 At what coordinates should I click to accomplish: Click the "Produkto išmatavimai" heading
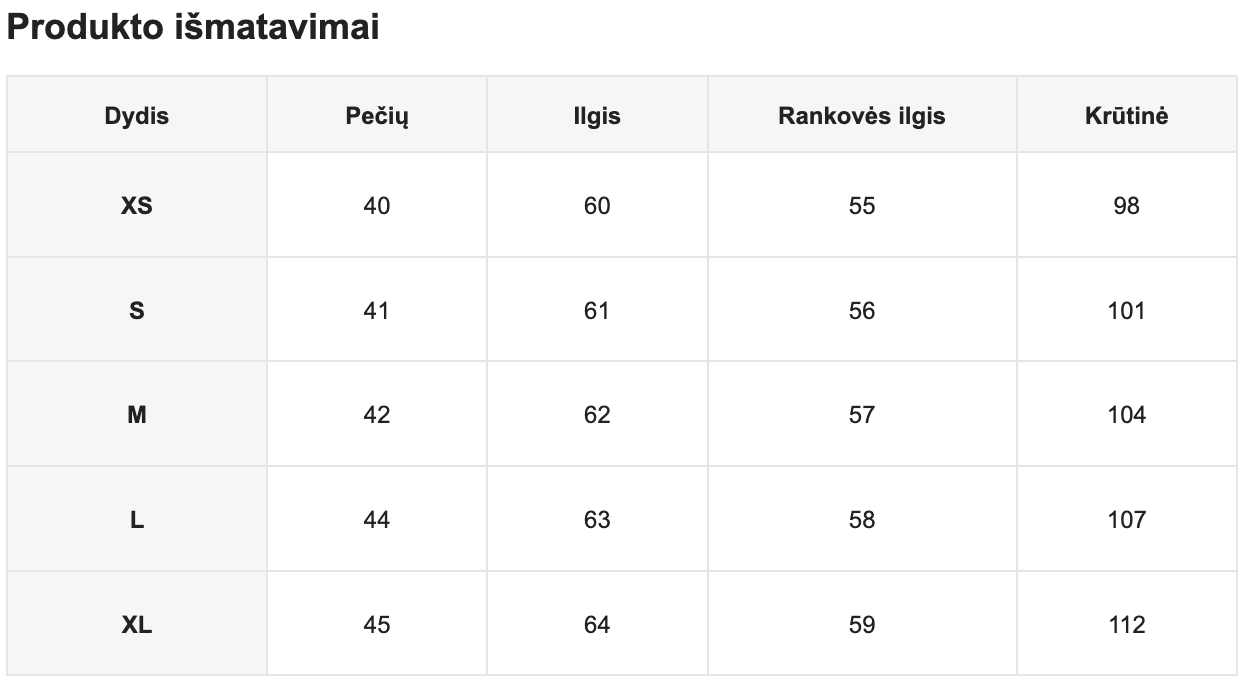[x=193, y=28]
